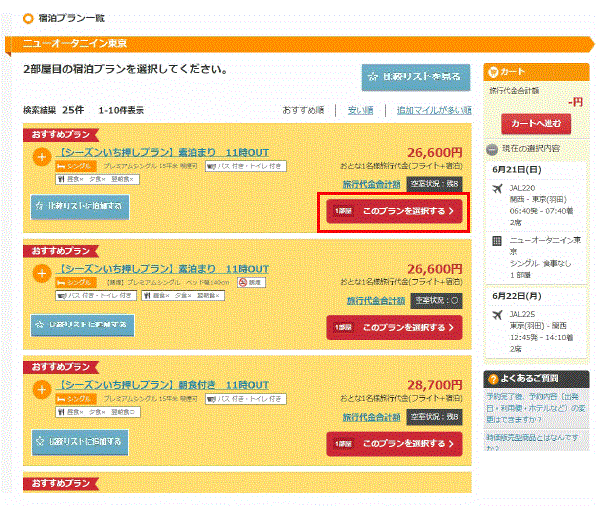Image resolution: width=600 pixels, height=506 pixels.
Task: Click the orange plus icon on the first plan
Action: 41,156
